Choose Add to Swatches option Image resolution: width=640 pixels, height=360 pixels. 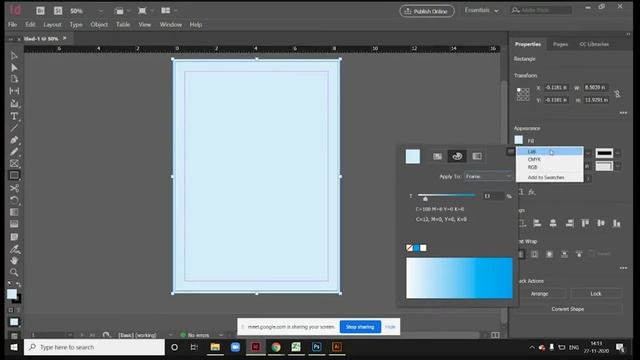click(550, 178)
